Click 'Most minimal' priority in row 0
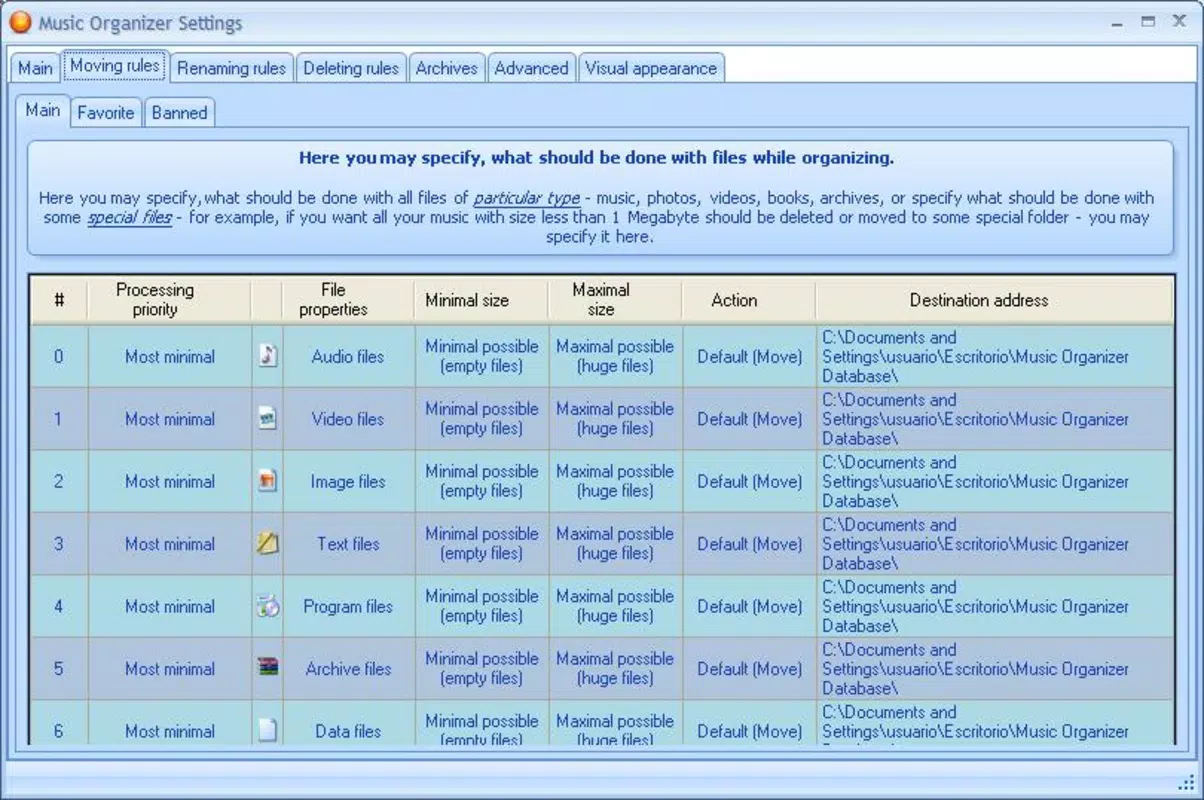The width and height of the screenshot is (1204, 800). [x=170, y=356]
